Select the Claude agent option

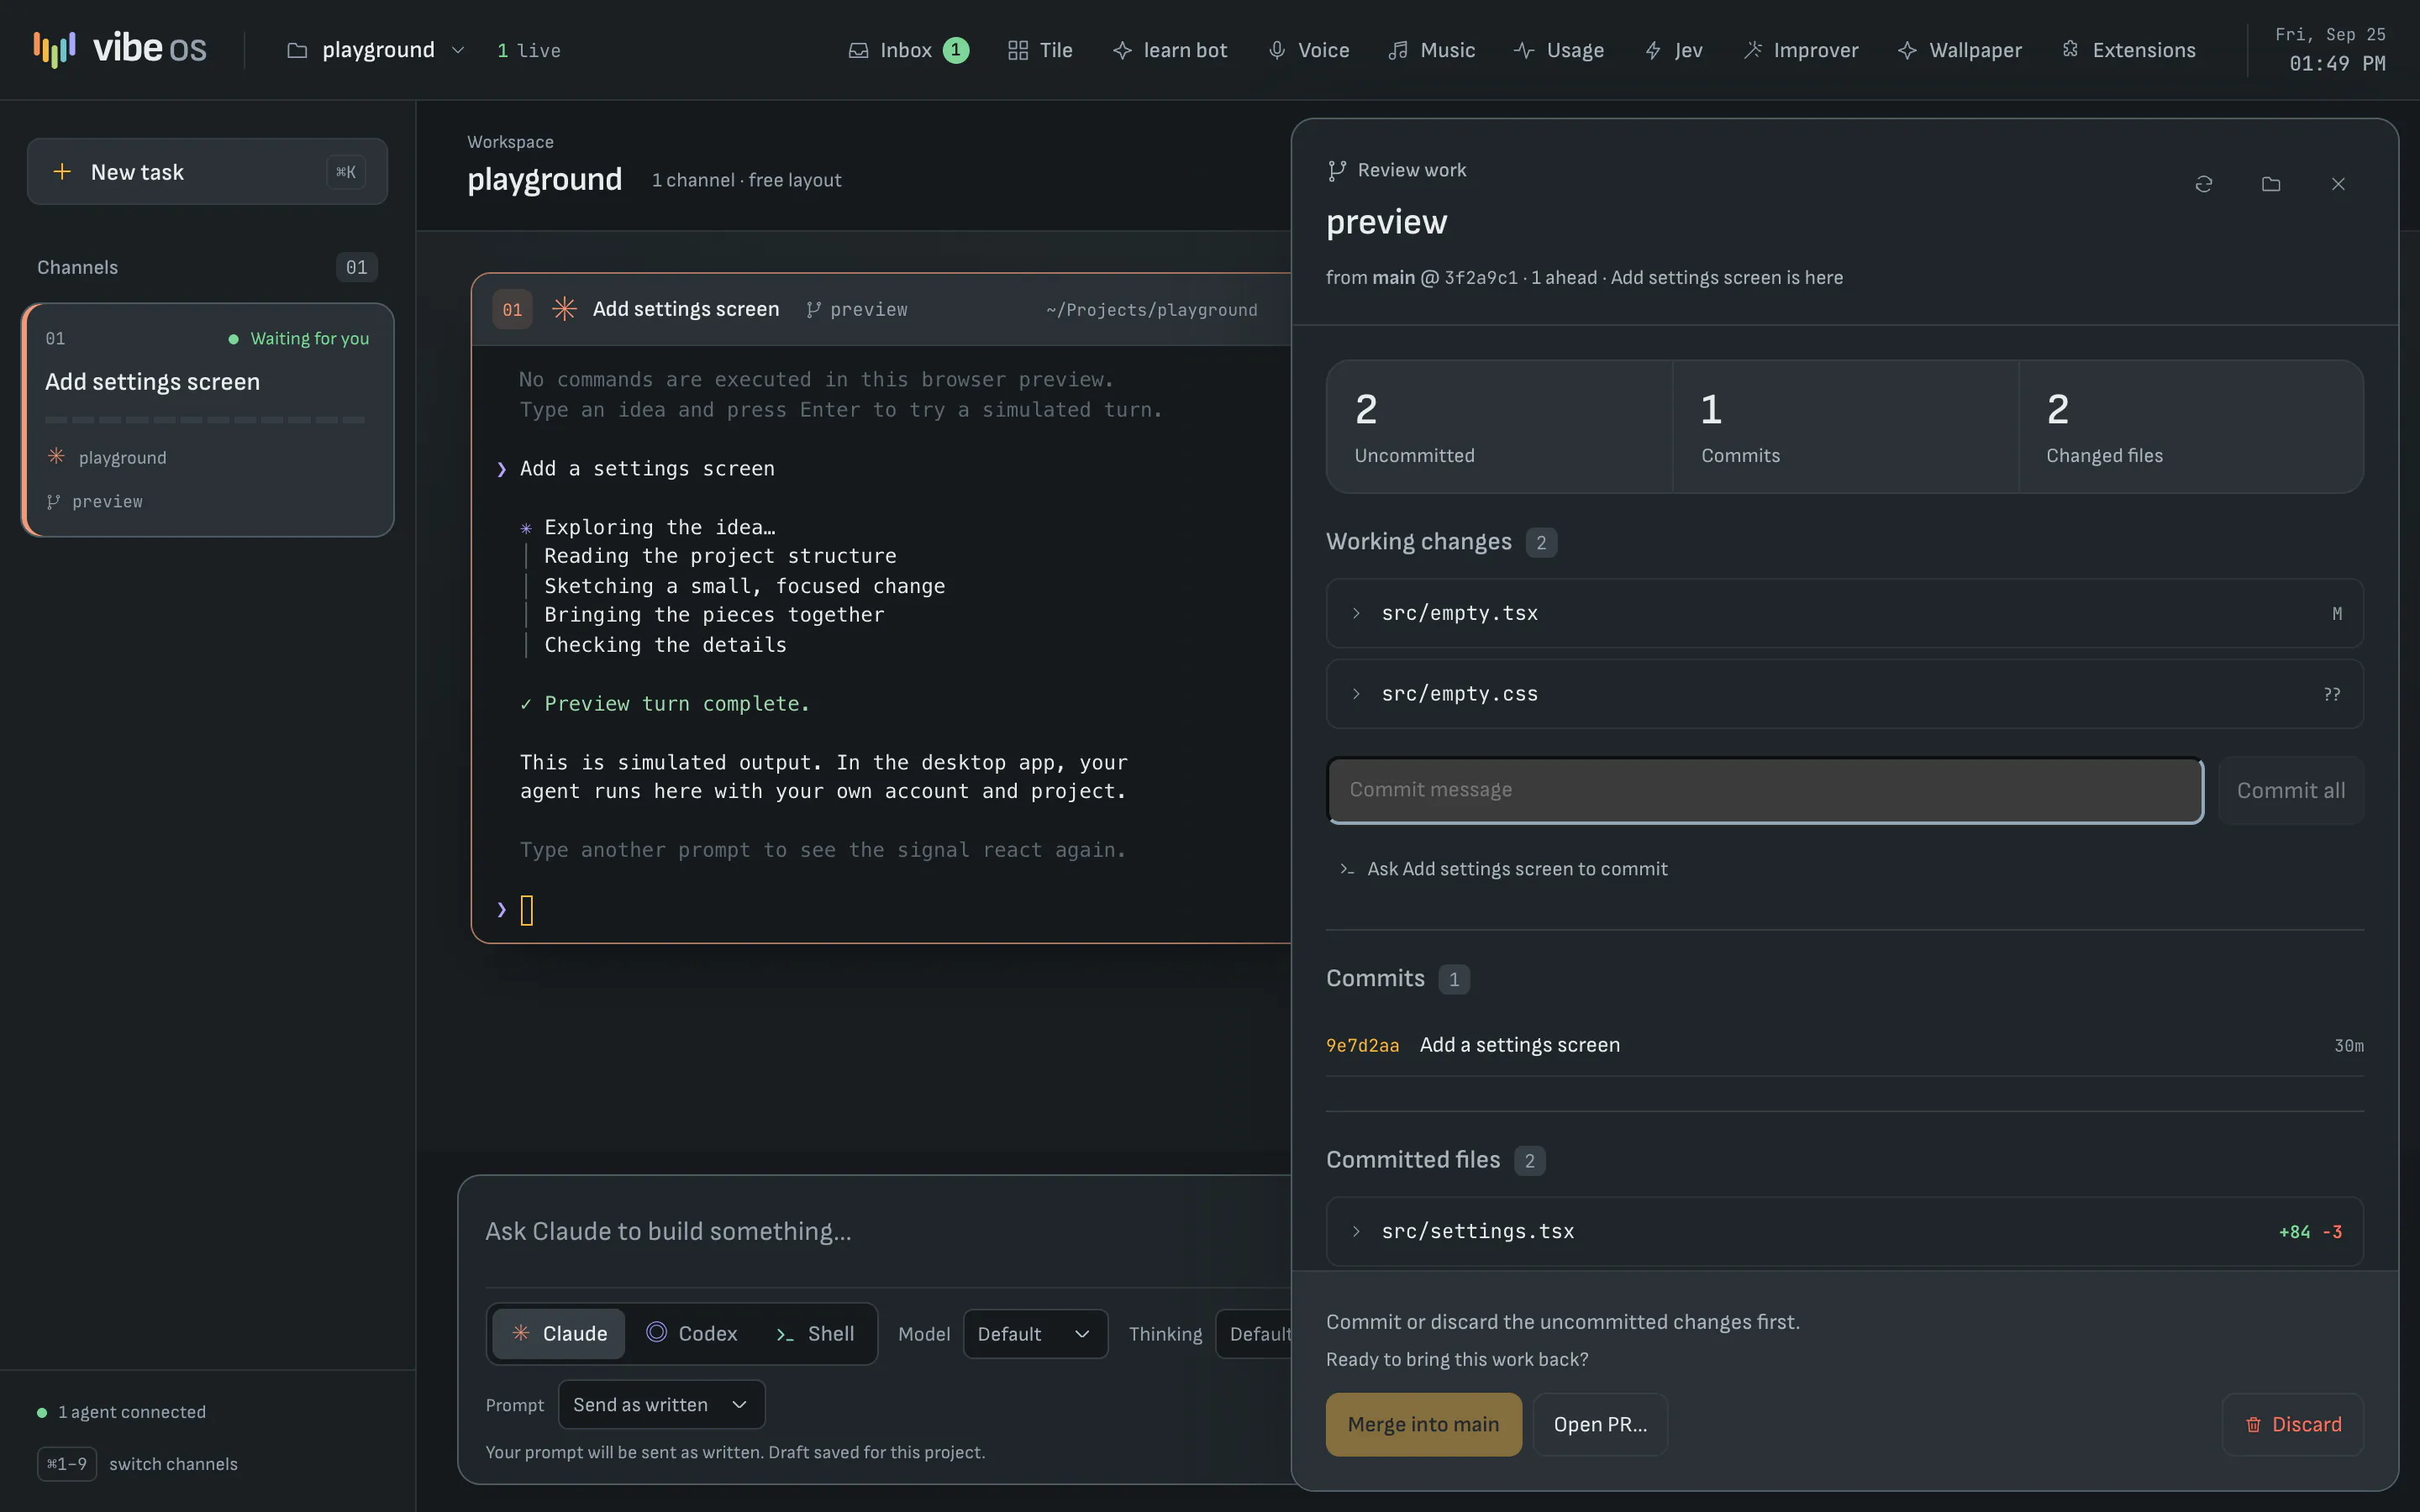(x=559, y=1334)
